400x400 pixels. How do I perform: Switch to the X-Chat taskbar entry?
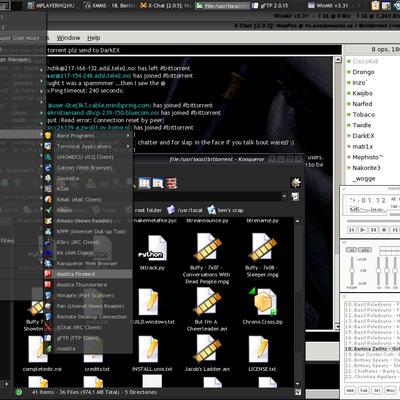(x=166, y=6)
